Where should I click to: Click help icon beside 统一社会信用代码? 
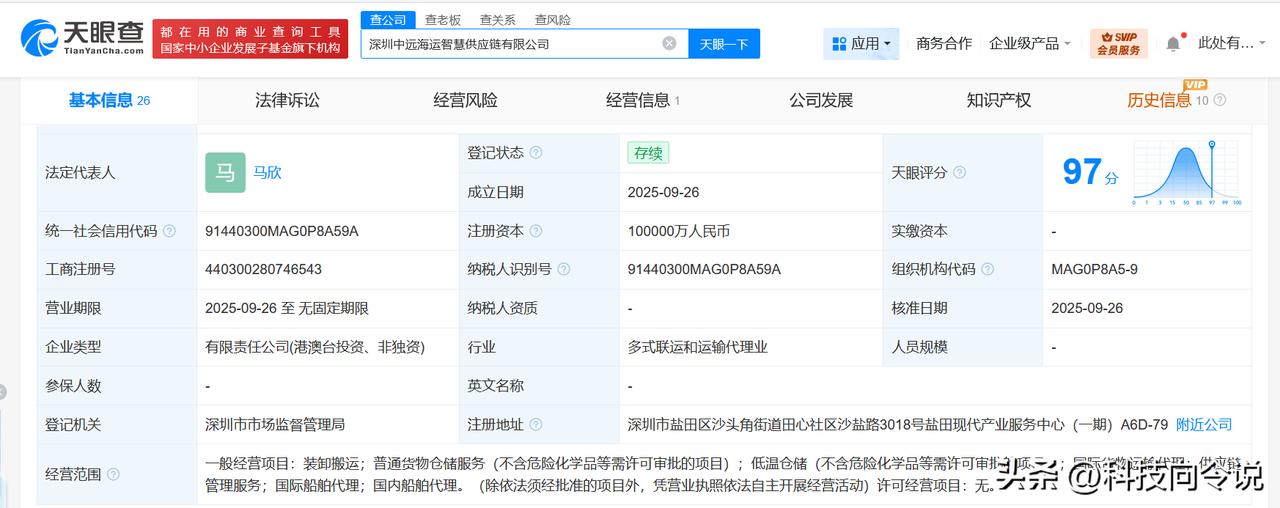pyautogui.click(x=169, y=231)
